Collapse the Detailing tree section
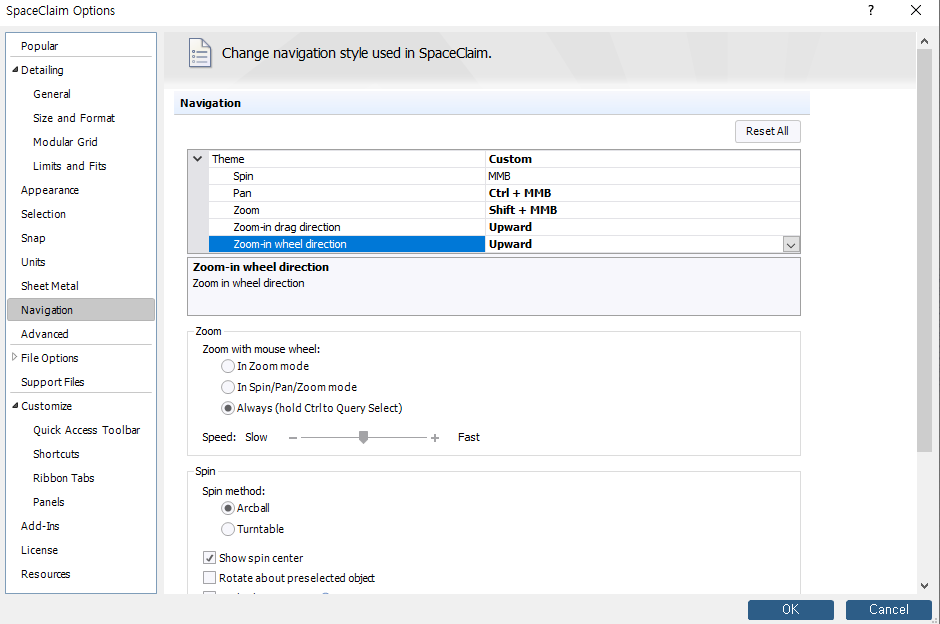This screenshot has height=624, width=940. [15, 70]
